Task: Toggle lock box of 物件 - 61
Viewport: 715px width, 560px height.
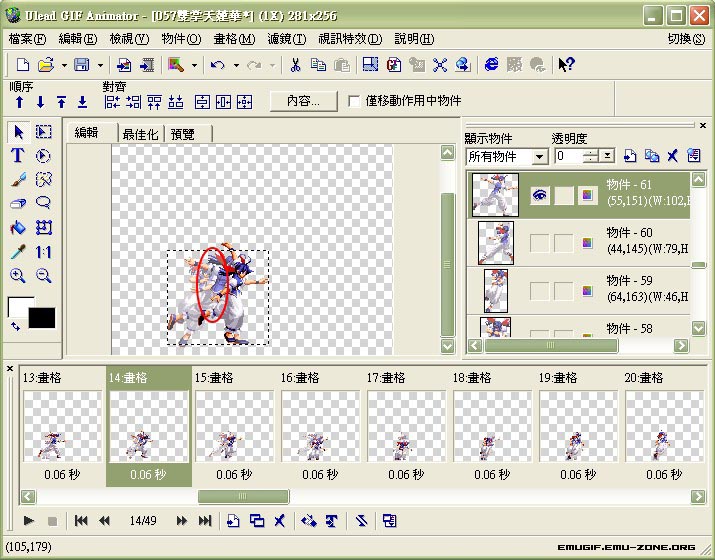Action: [564, 196]
